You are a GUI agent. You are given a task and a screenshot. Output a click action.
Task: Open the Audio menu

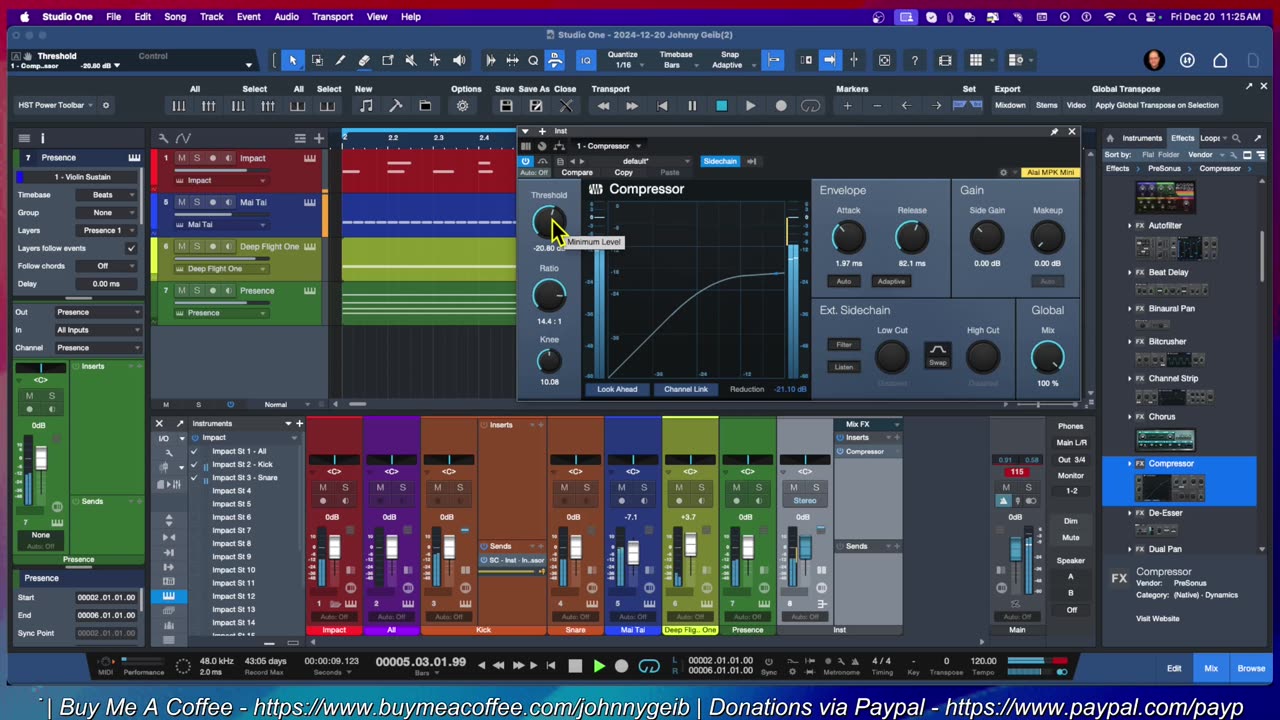click(286, 17)
